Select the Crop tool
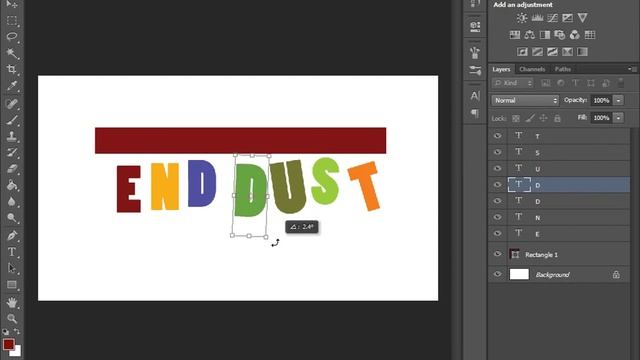This screenshot has width=640, height=360. (11, 69)
